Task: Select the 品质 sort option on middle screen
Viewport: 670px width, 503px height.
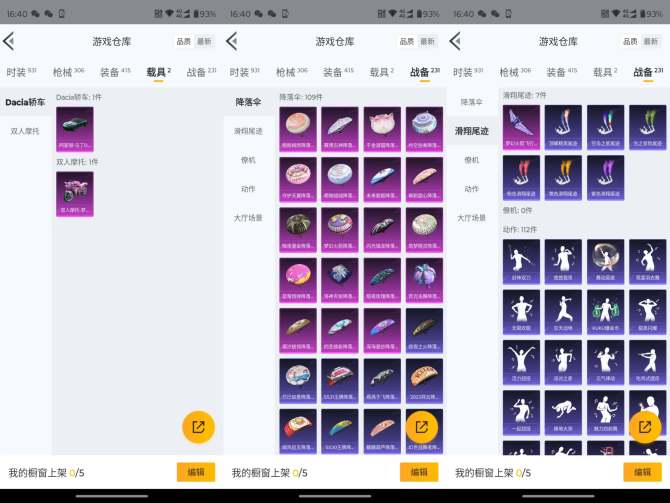Action: 407,41
